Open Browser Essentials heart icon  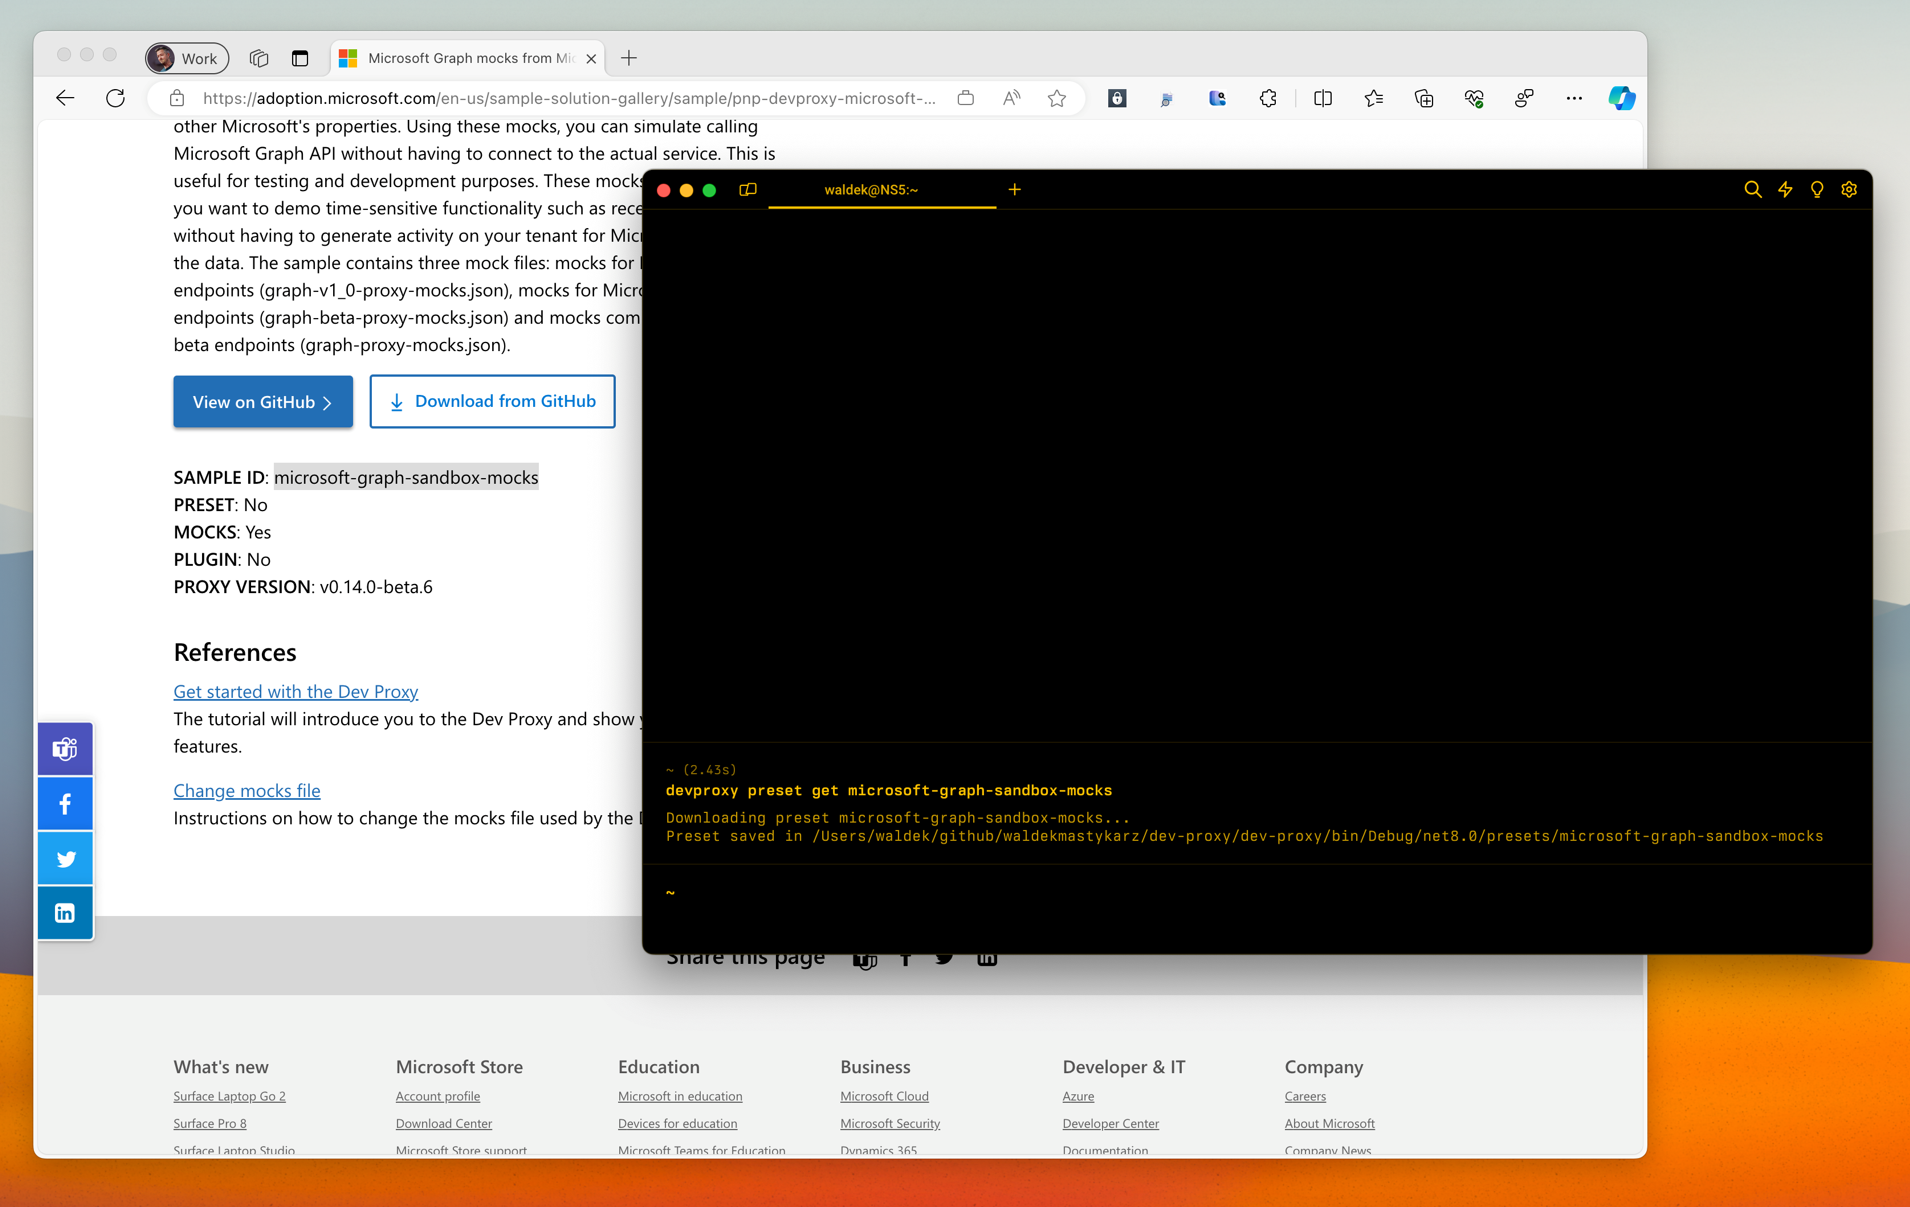[1473, 98]
